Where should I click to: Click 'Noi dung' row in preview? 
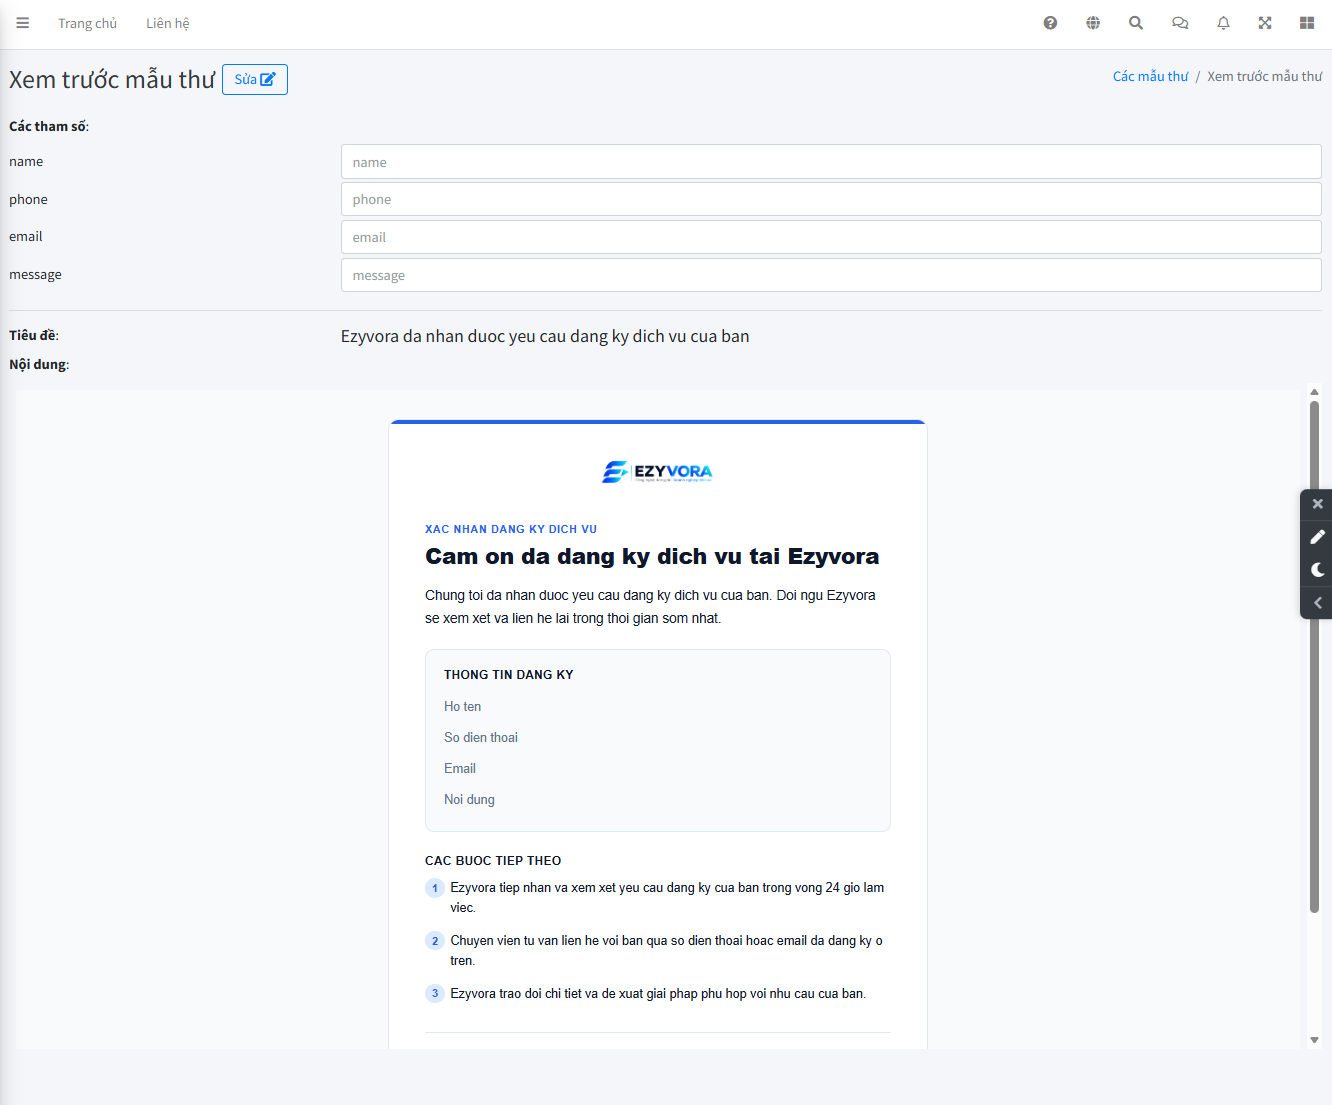tap(469, 799)
